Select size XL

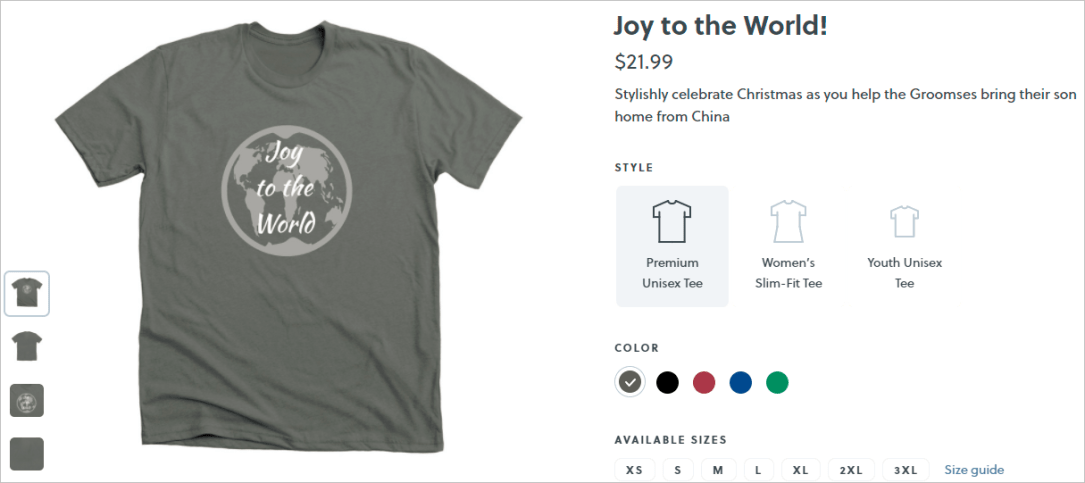[x=800, y=470]
